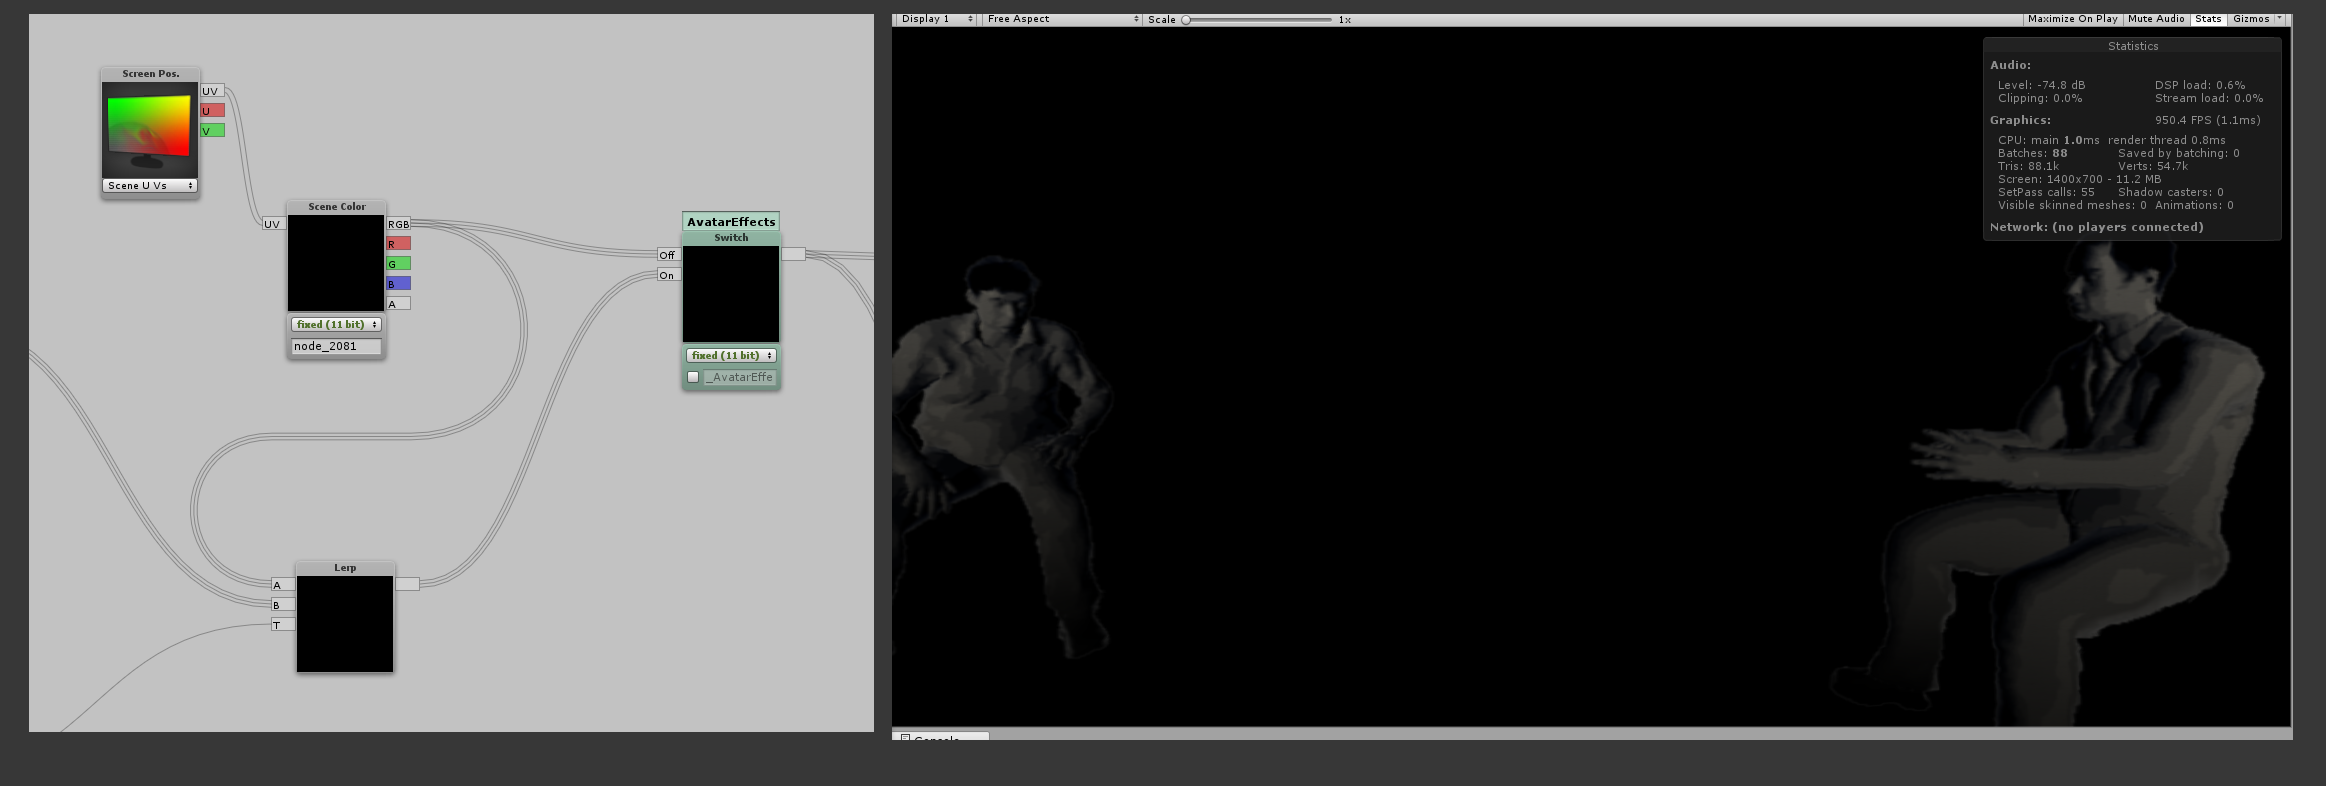Click the AvatarEffects node title field

click(x=731, y=222)
